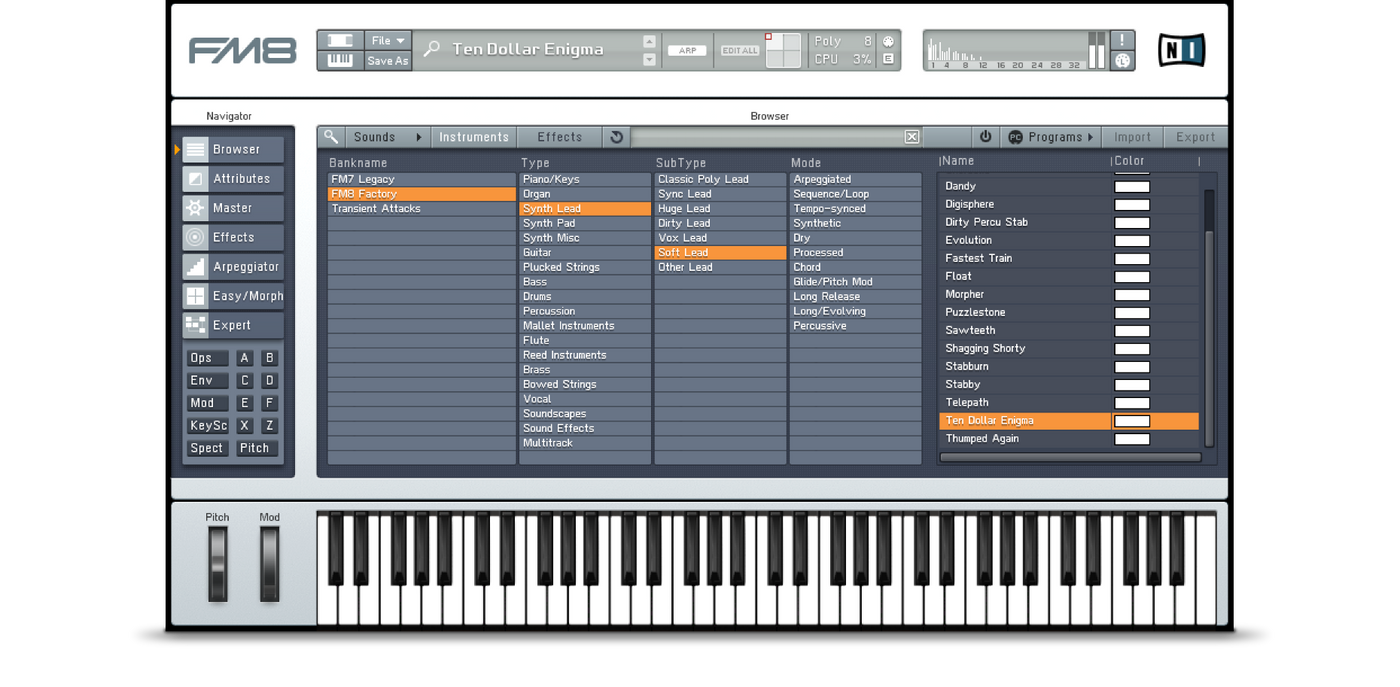
Task: Click the color swatch for Dandy
Action: 1132,187
